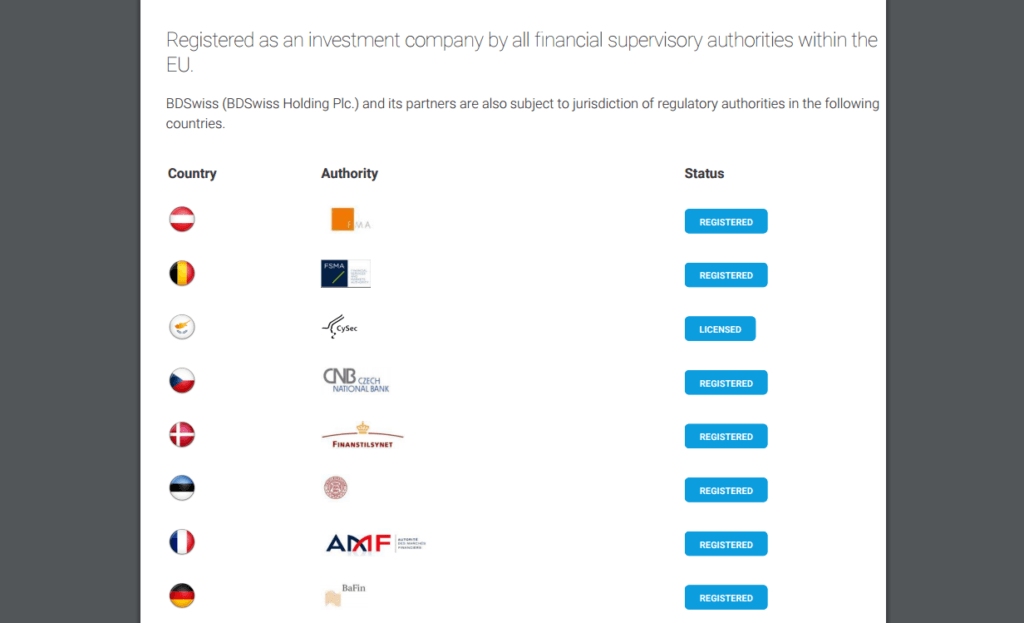Screen dimensions: 1024x623
Task: Click the REGISTERED button in Austria row
Action: [726, 221]
